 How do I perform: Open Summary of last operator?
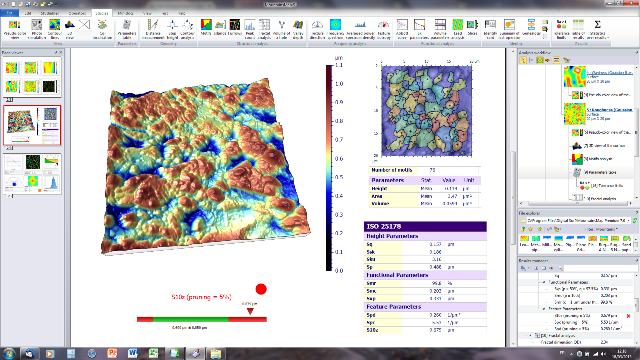click(509, 29)
